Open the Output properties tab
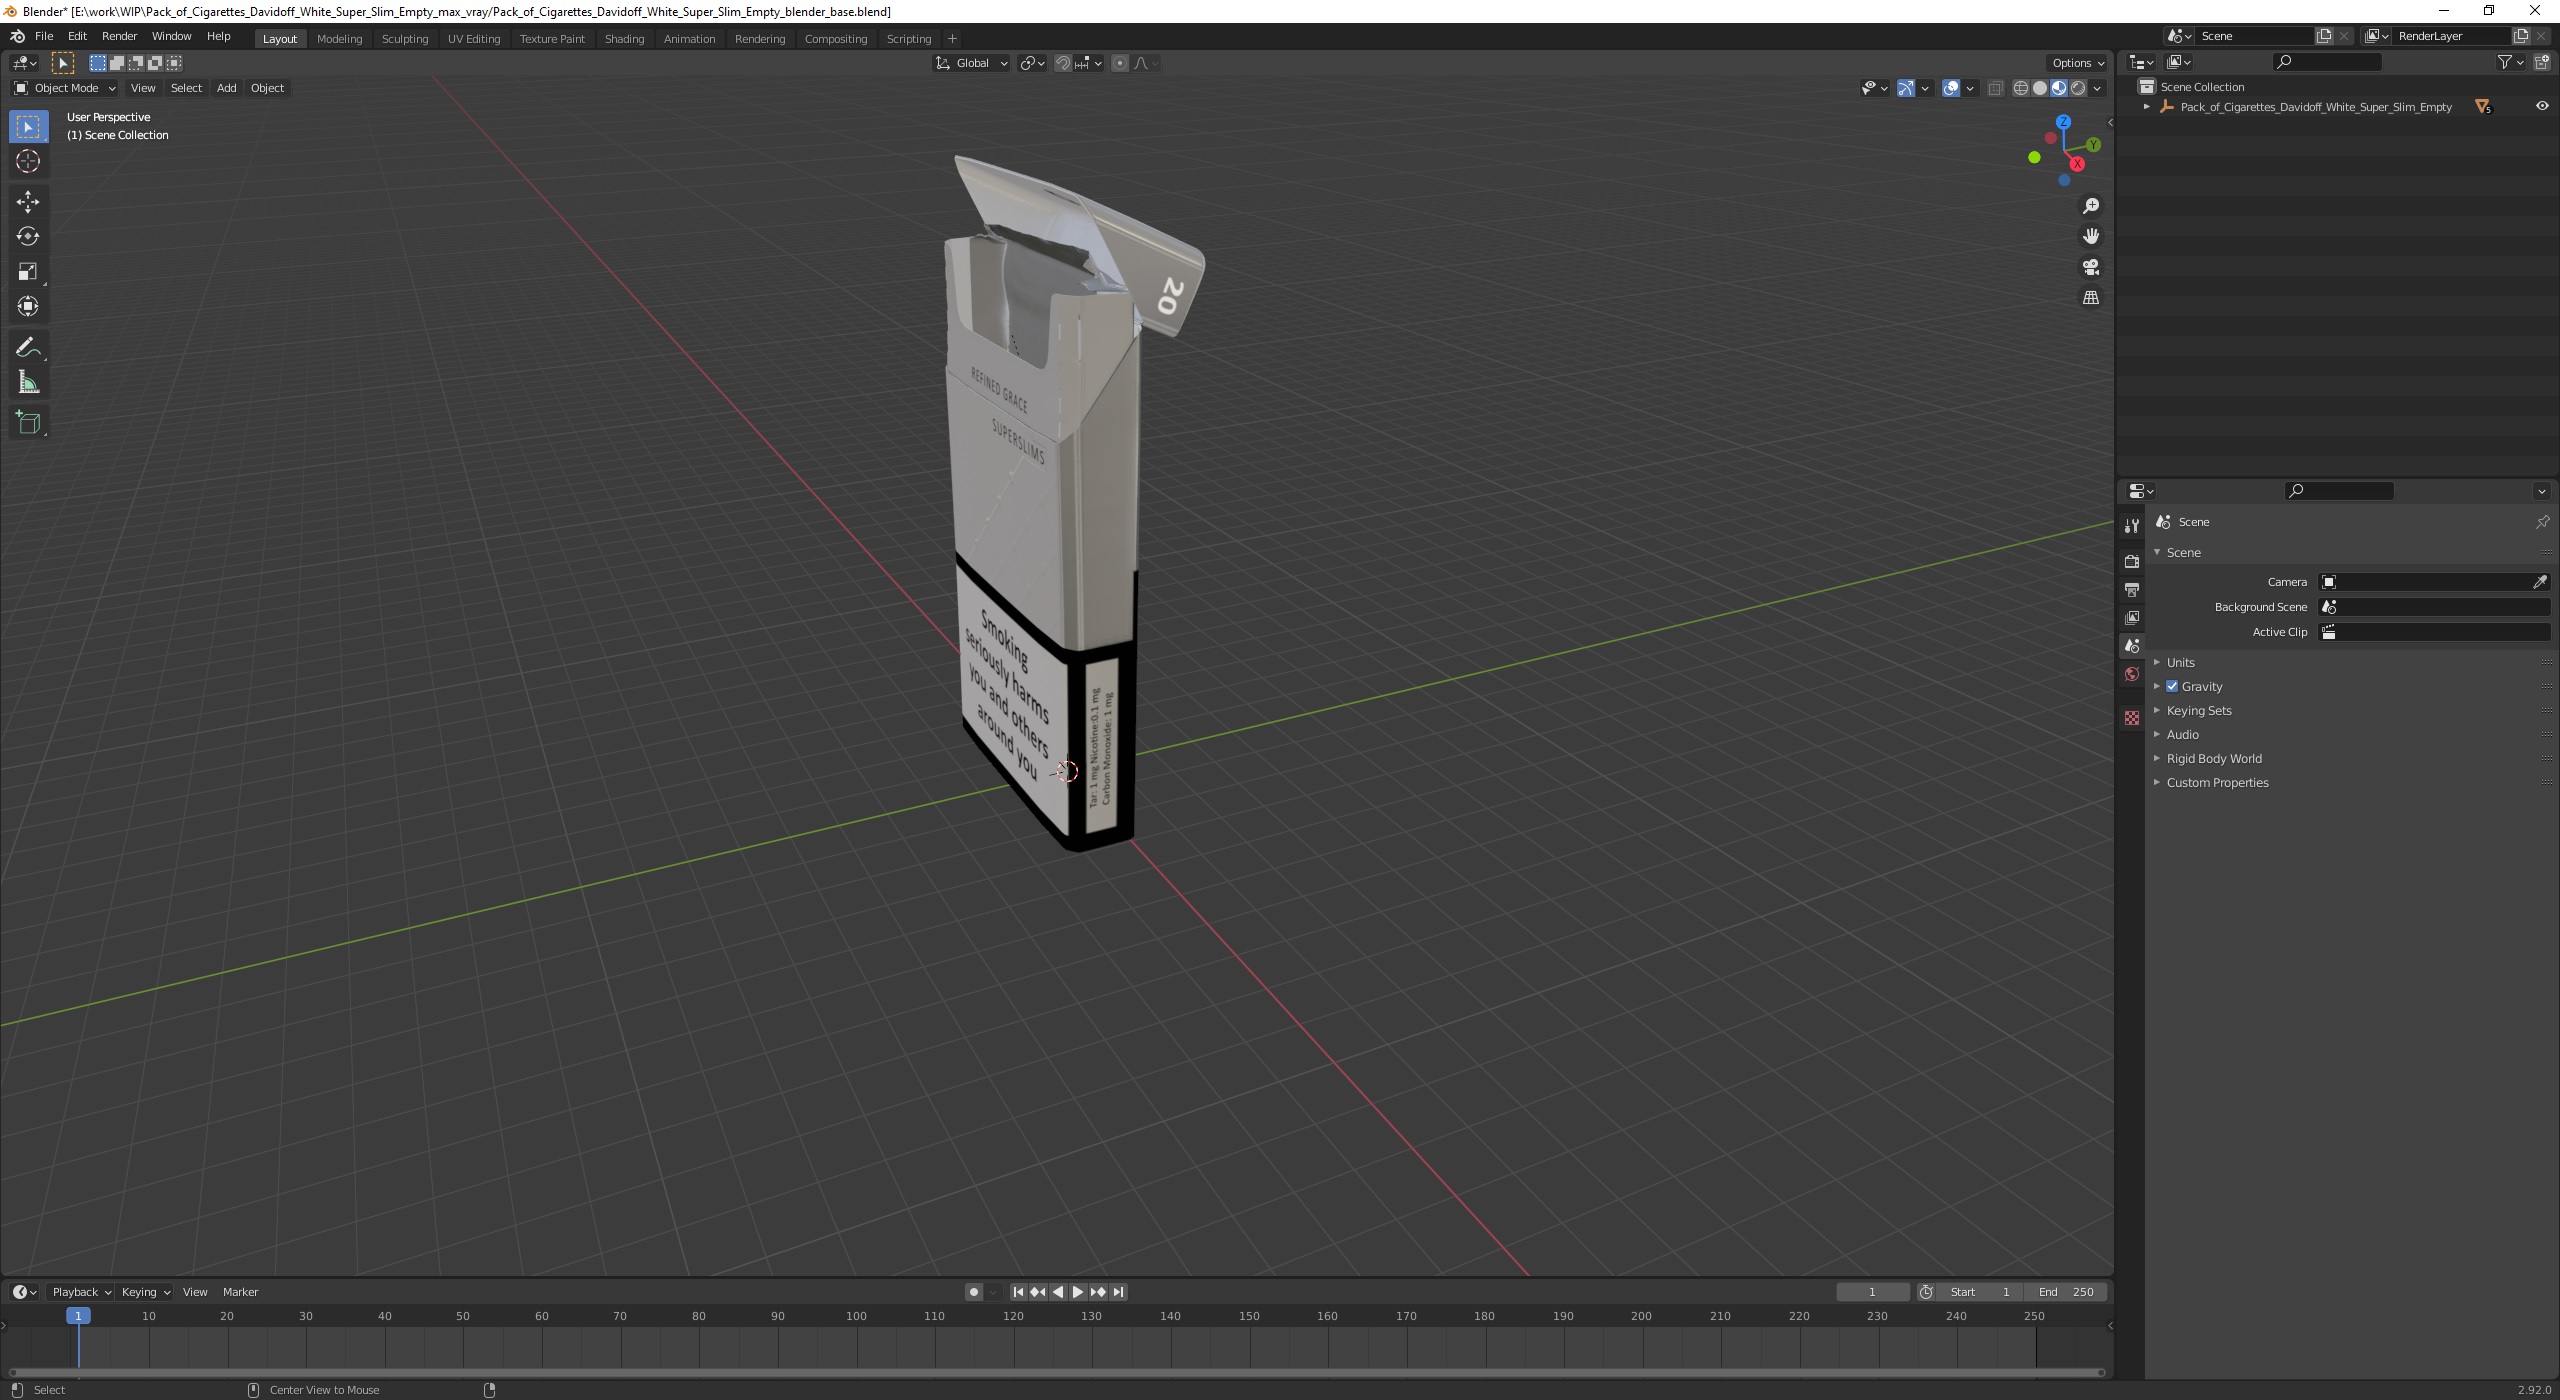The height and width of the screenshot is (1400, 2560). pyautogui.click(x=2131, y=589)
